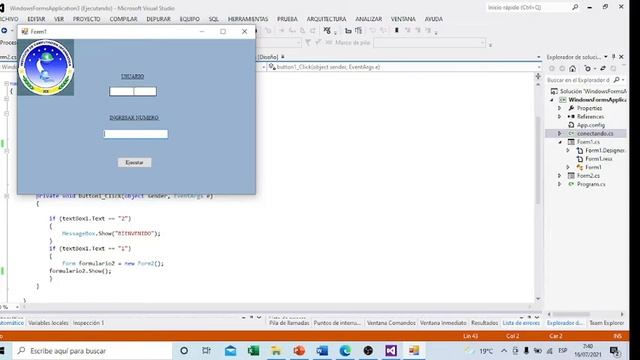The height and width of the screenshot is (360, 640).
Task: Switch to the Pila de llamadas tab
Action: click(289, 323)
